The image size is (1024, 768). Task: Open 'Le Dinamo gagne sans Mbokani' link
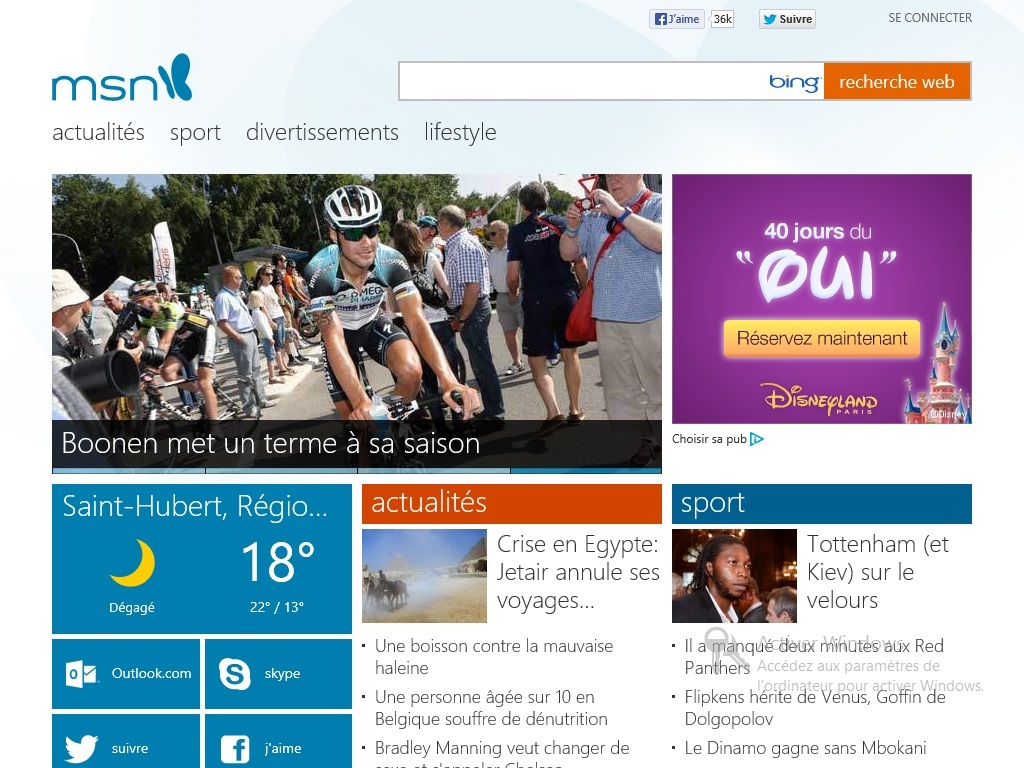tap(805, 748)
